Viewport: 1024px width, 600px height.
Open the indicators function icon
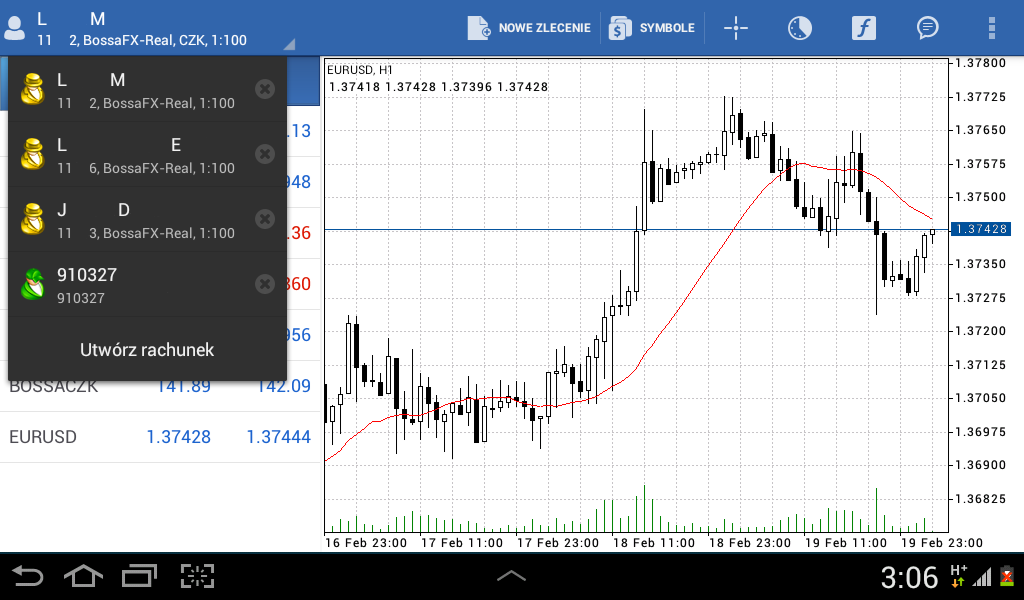pyautogui.click(x=863, y=28)
